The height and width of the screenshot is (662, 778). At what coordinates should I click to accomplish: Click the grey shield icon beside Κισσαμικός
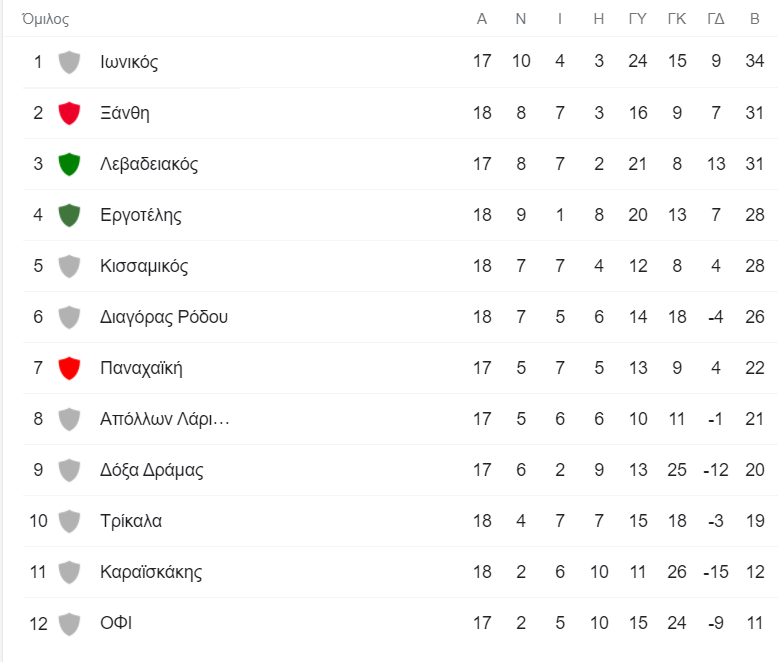(x=69, y=266)
